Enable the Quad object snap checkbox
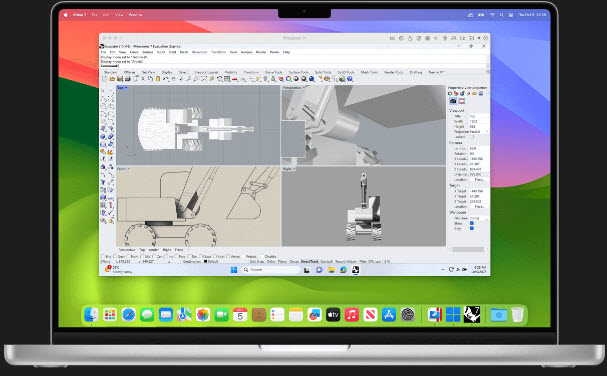Viewport: 607px width, 376px height. pos(201,256)
